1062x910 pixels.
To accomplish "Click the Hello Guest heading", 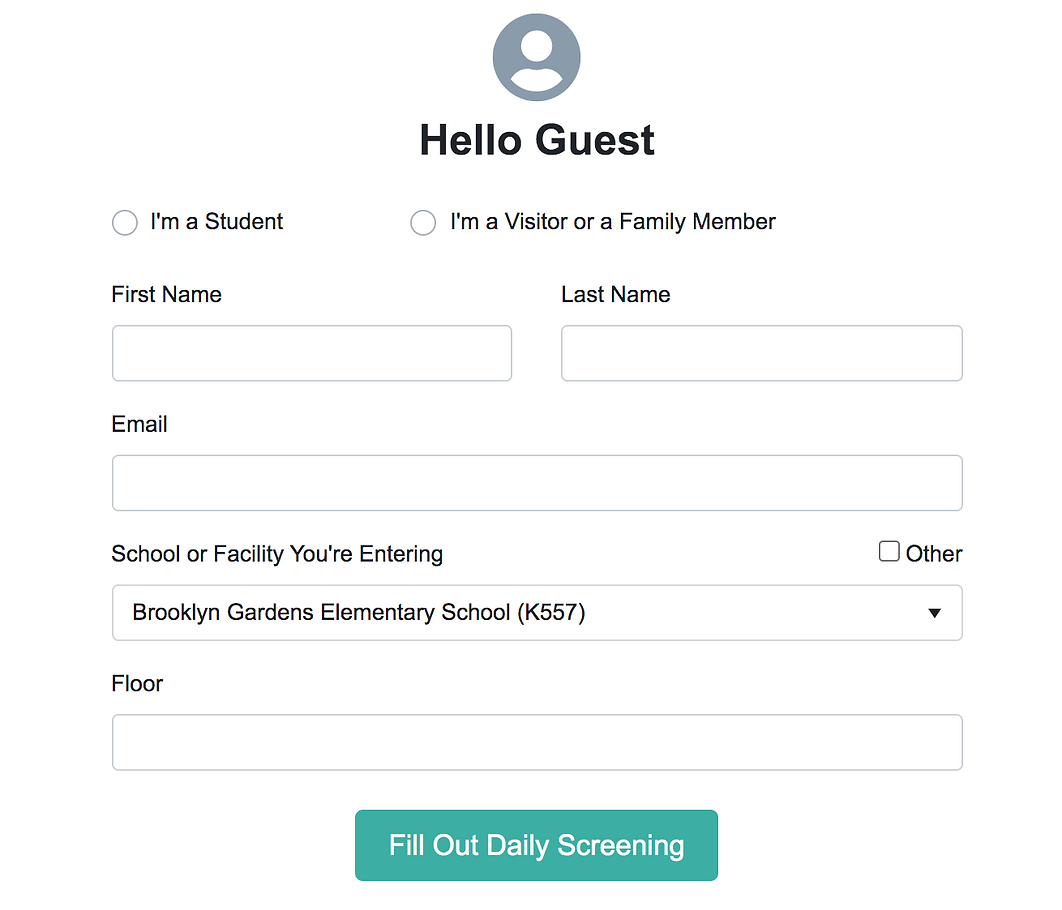I will tap(537, 140).
